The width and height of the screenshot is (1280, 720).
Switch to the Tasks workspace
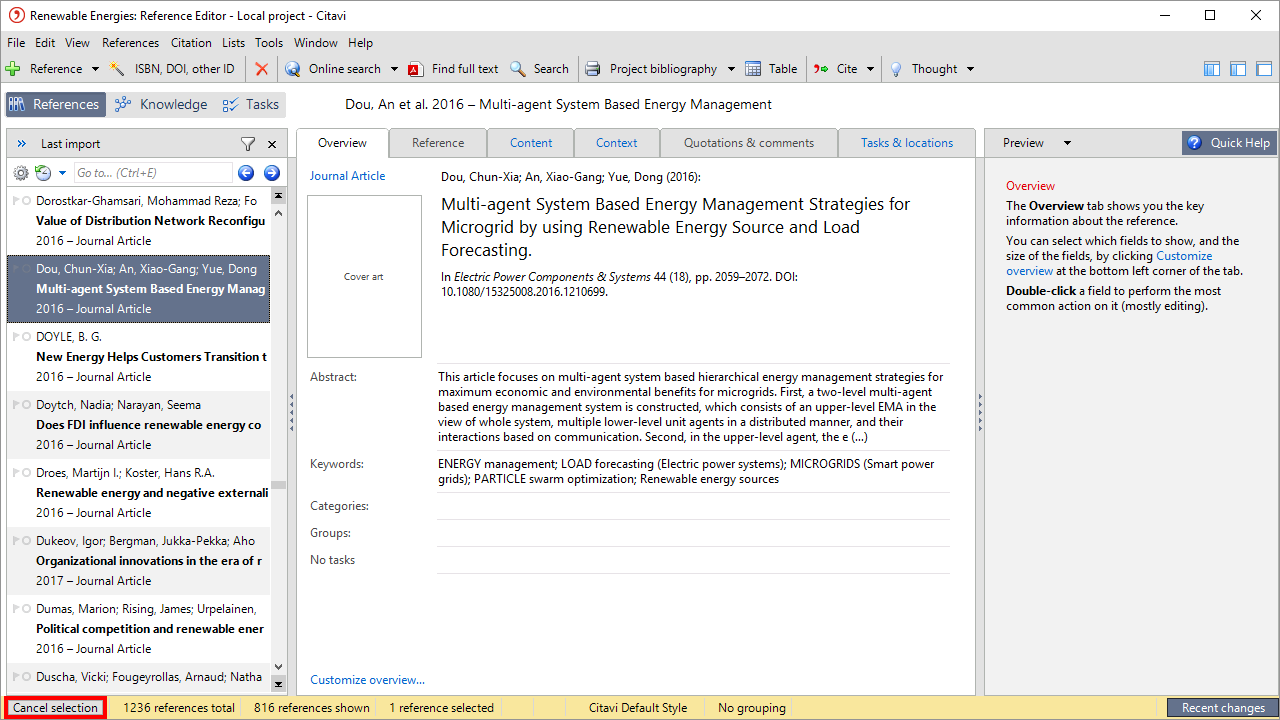click(x=250, y=104)
